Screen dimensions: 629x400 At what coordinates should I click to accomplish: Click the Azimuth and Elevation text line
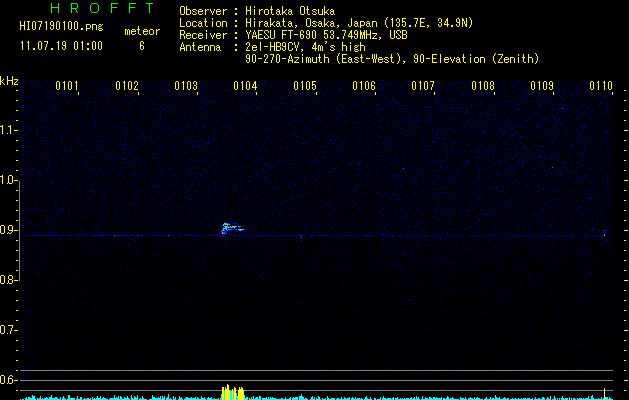coord(392,59)
